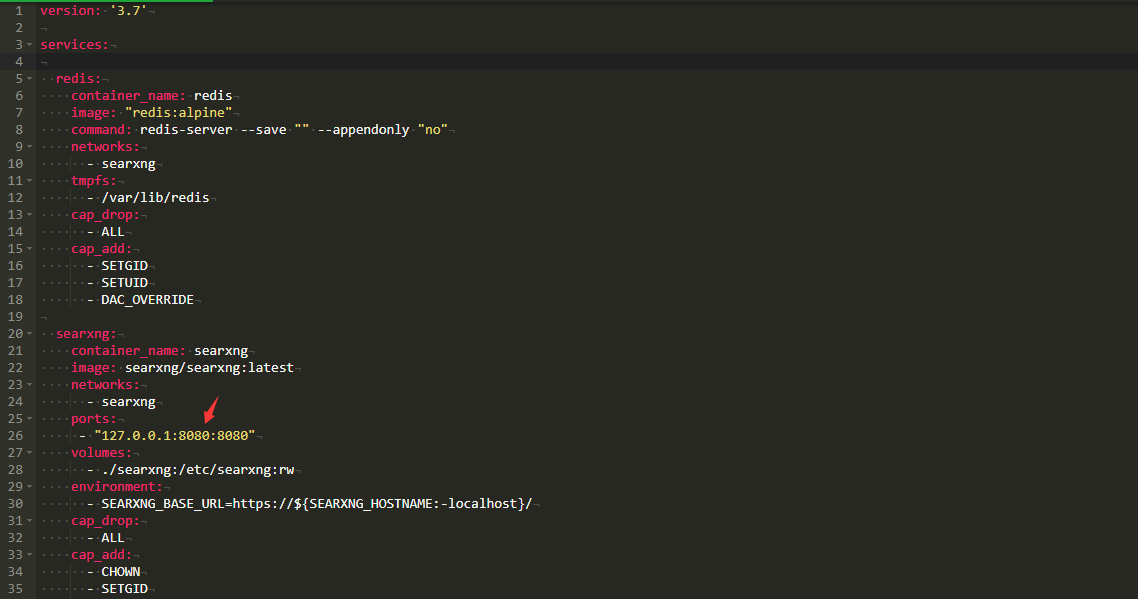Click the '--appendonly' flag in the command
This screenshot has height=599, width=1138.
(364, 130)
